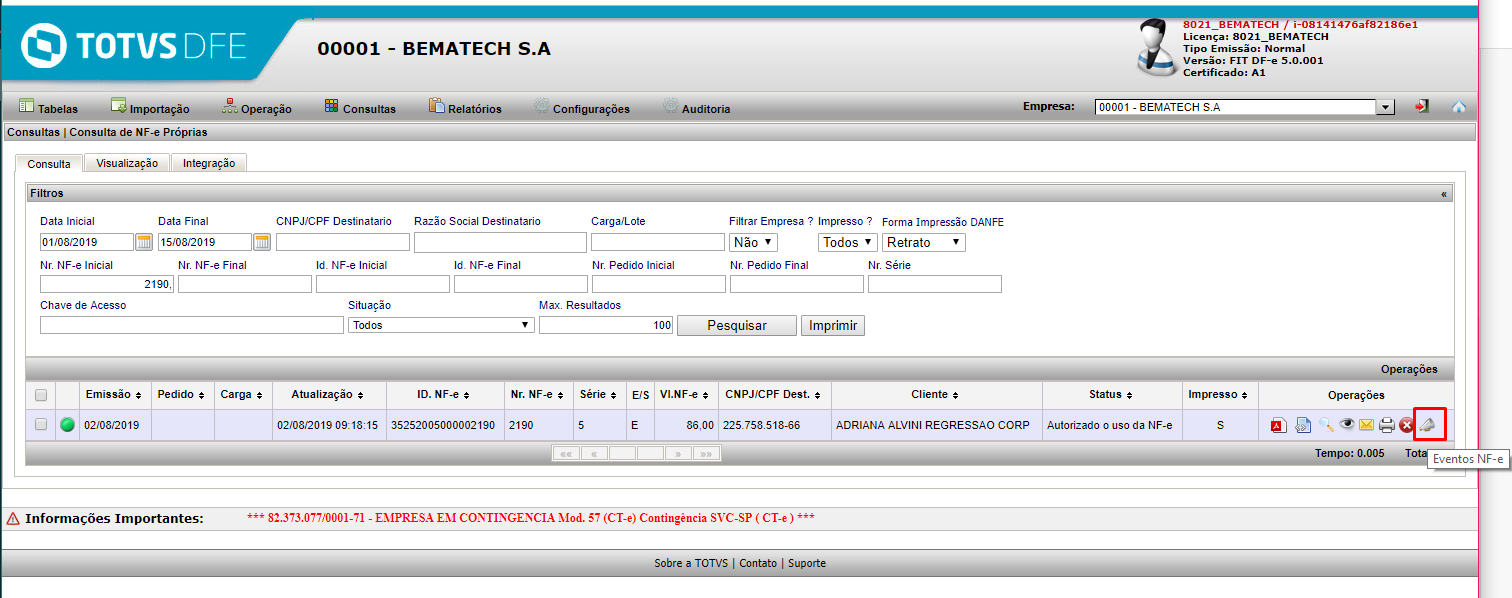Click status text Autorizado o uso da NF-e

click(x=1109, y=425)
